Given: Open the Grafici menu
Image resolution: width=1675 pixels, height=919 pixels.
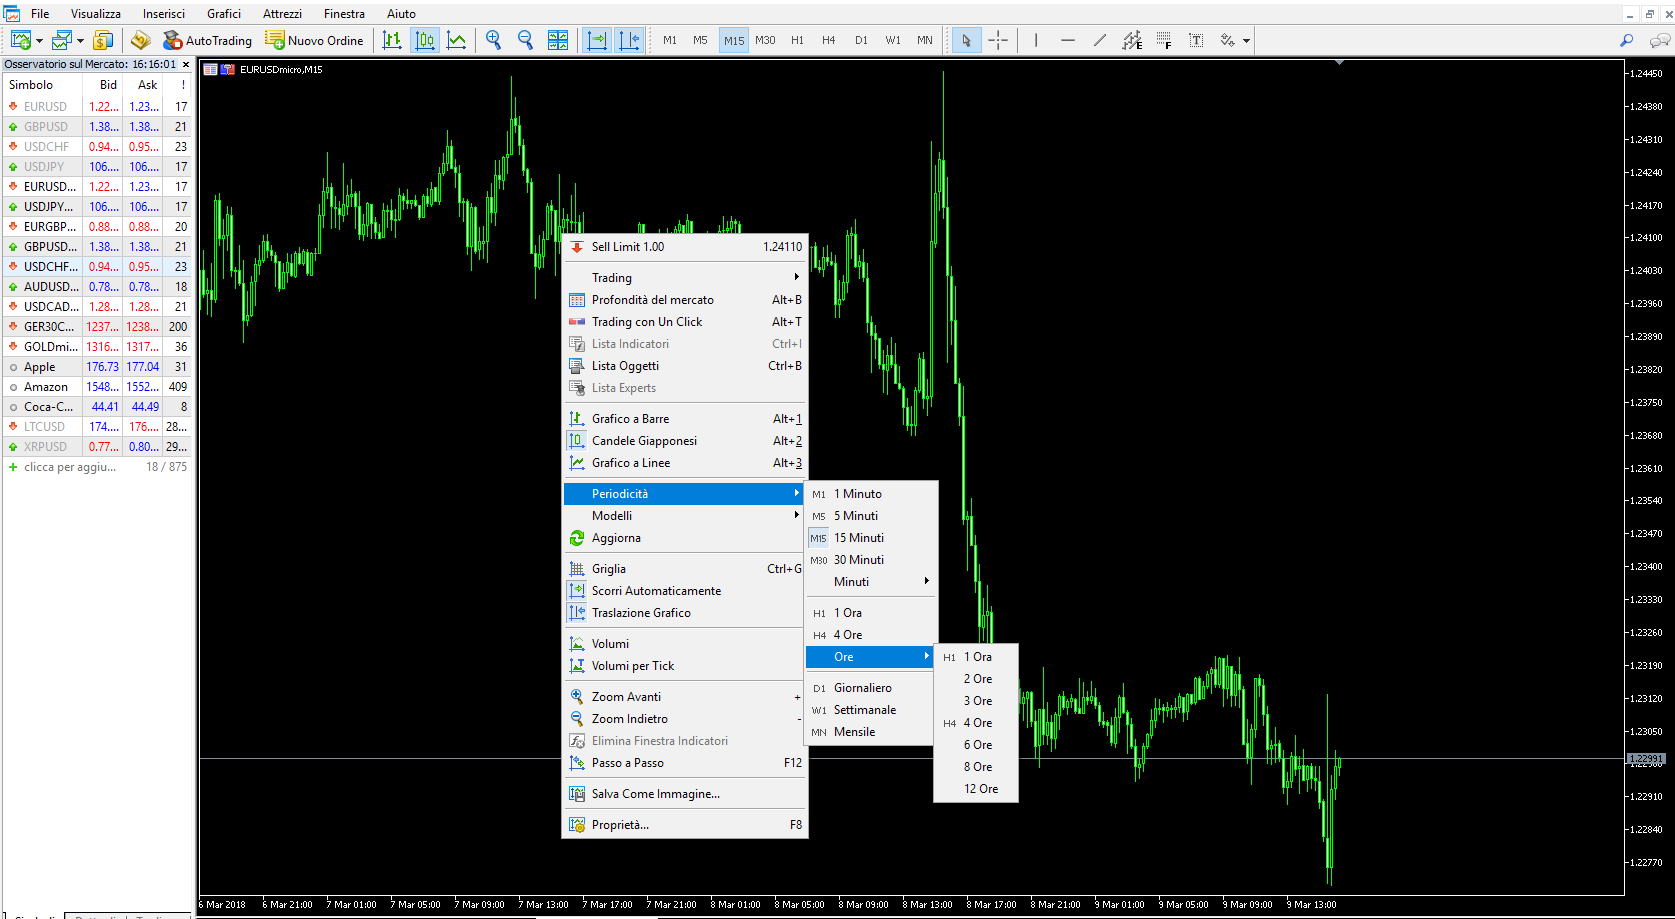Looking at the screenshot, I should [x=224, y=13].
